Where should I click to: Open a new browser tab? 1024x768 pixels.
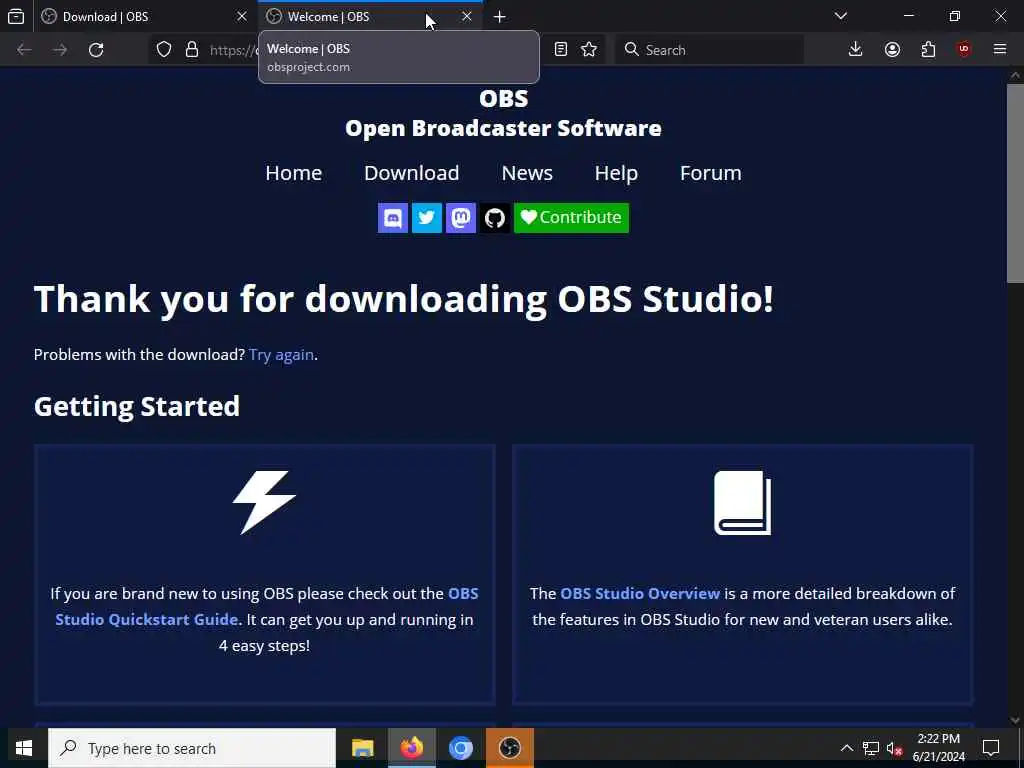(500, 17)
